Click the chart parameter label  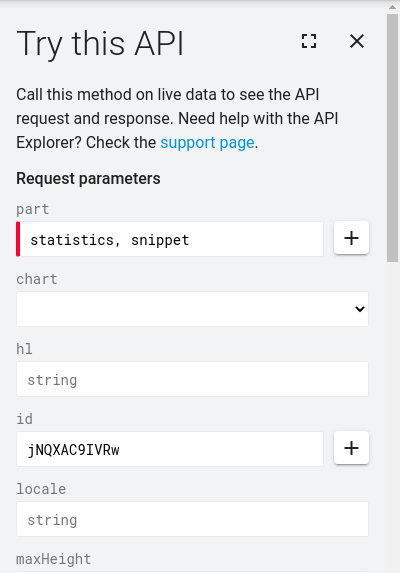[37, 279]
